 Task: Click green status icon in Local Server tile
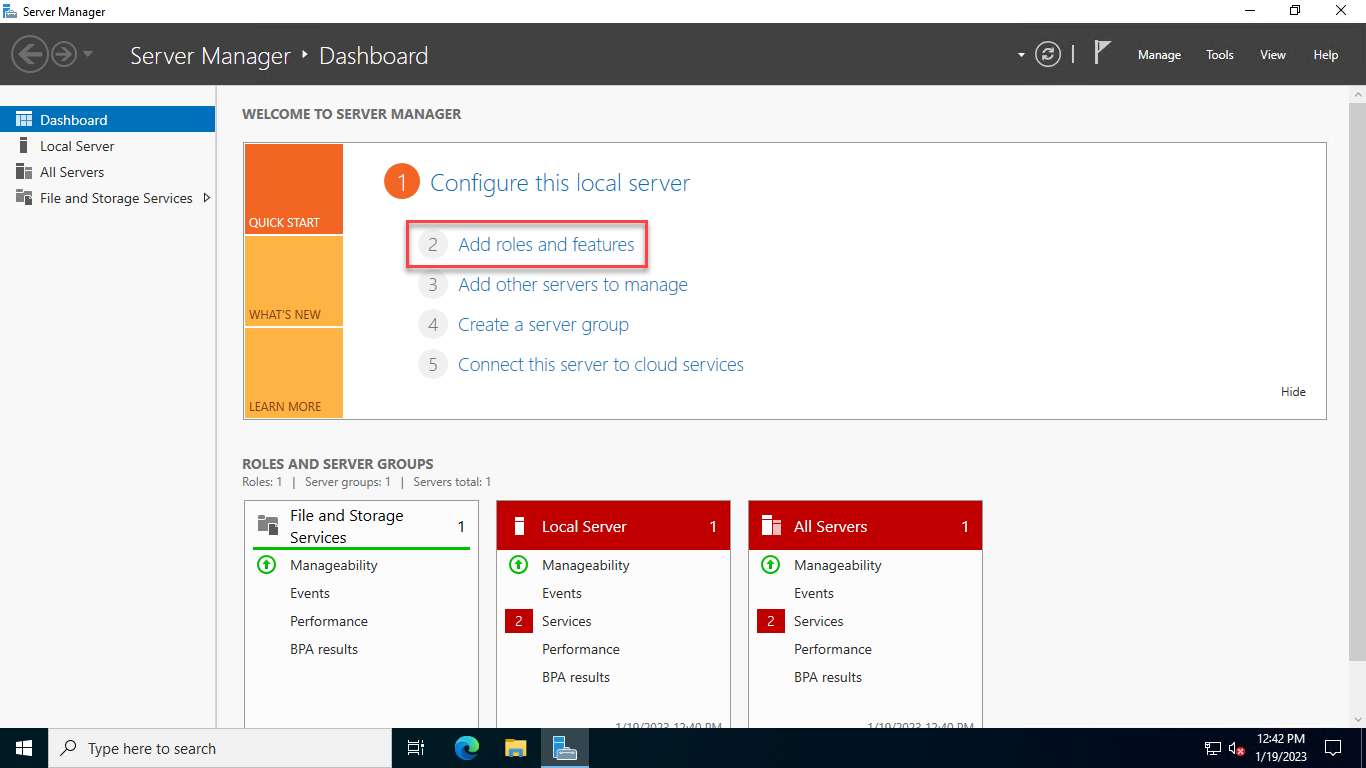[x=518, y=564]
